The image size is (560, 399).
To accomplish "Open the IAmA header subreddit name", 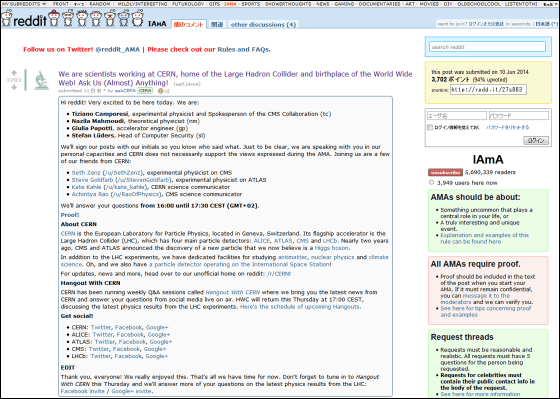I will 157,24.
